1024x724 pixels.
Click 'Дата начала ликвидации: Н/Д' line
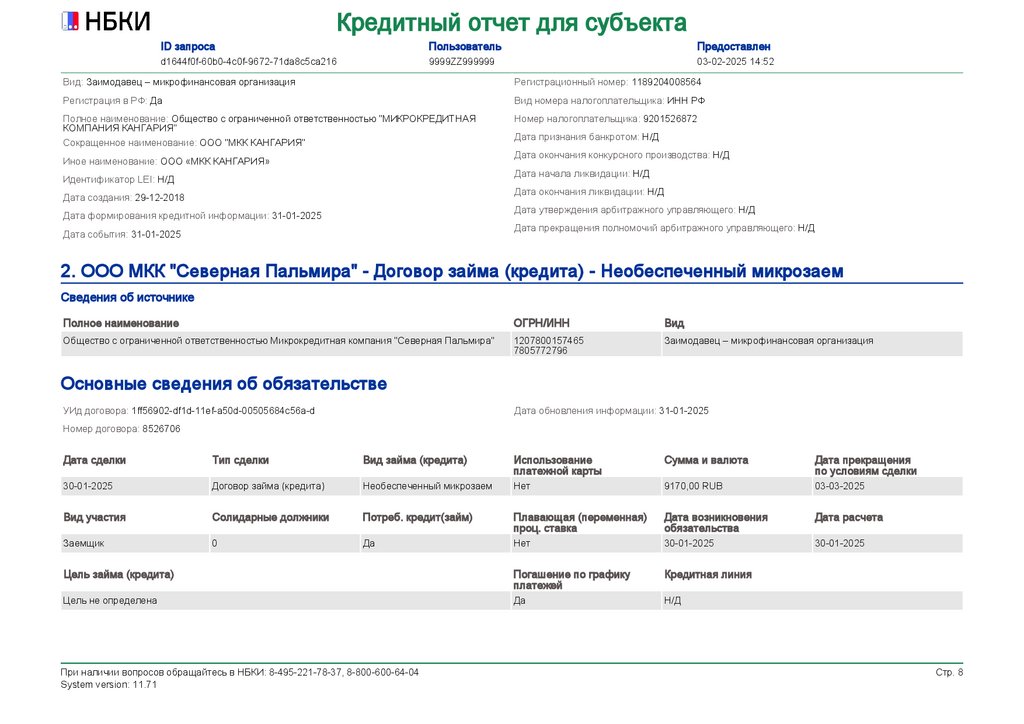point(582,174)
